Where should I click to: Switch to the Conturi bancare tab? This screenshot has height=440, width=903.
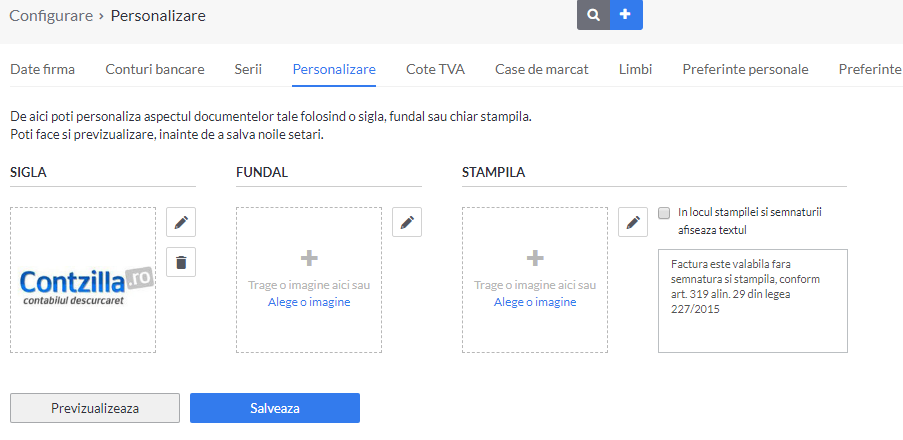155,70
